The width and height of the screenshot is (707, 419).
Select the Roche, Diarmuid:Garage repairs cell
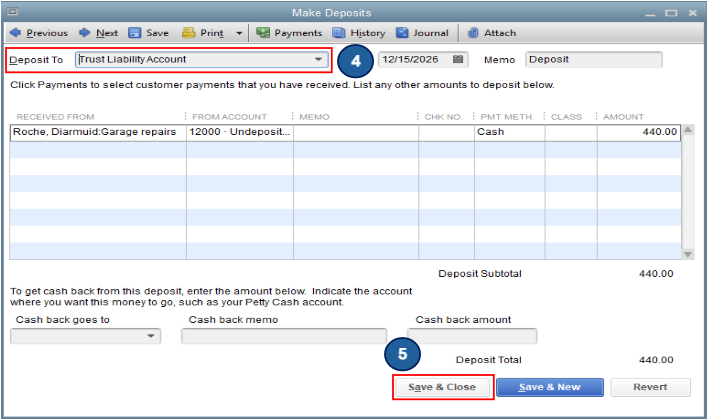click(98, 132)
